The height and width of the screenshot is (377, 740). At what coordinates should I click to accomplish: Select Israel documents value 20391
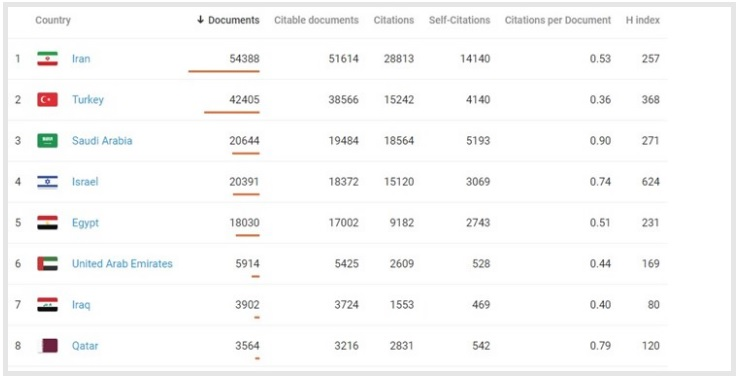click(x=244, y=182)
